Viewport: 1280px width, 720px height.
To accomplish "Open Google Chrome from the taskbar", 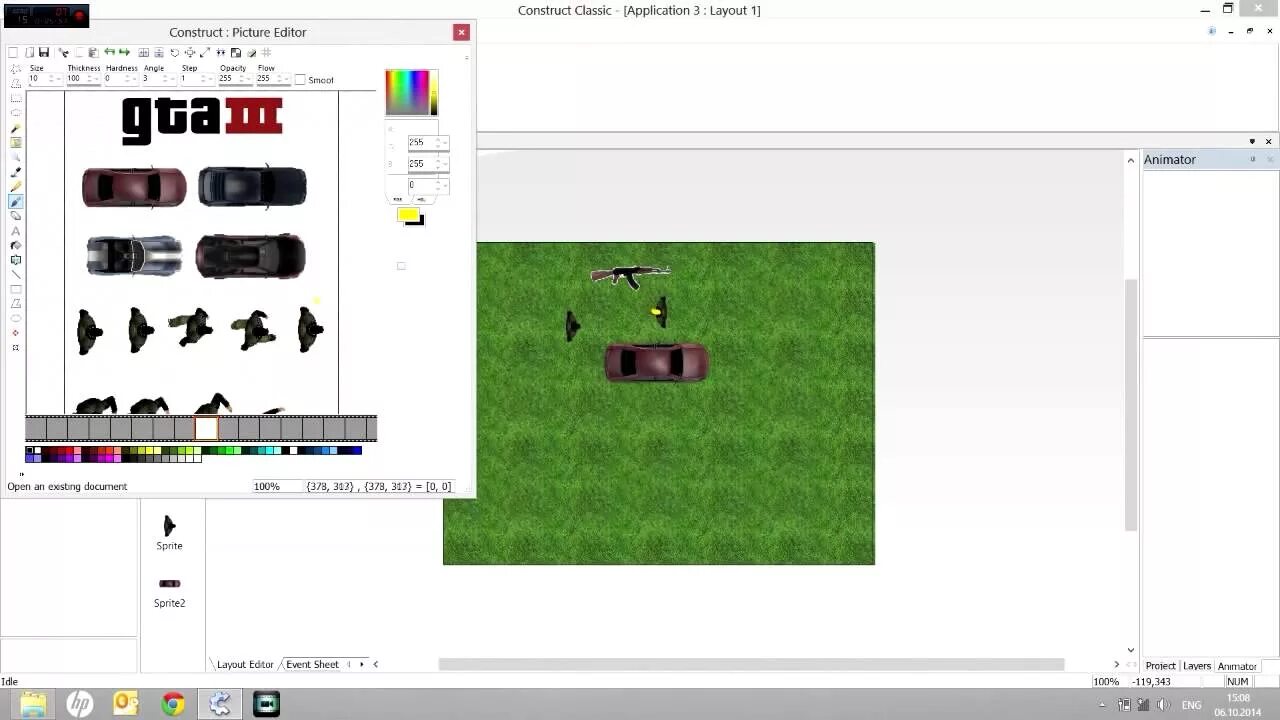I will coord(174,704).
